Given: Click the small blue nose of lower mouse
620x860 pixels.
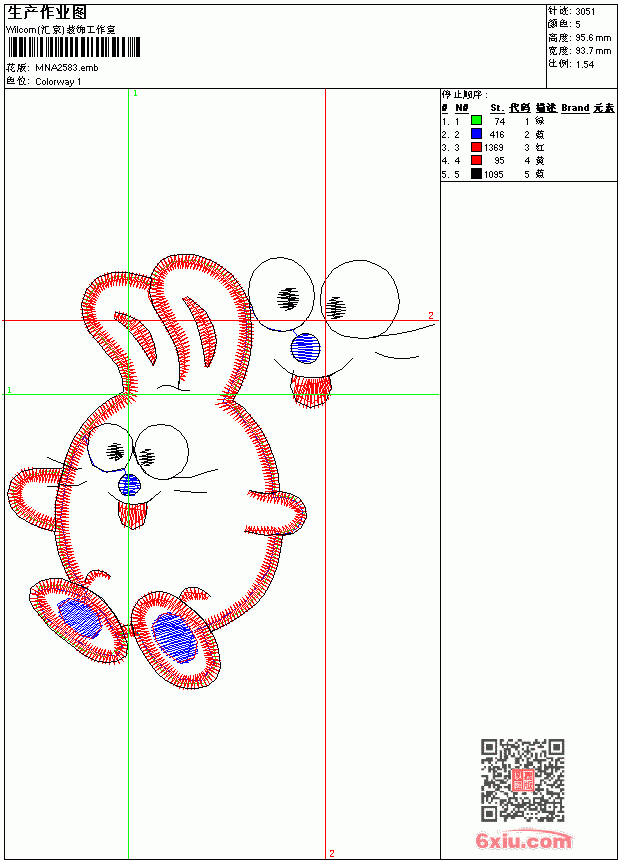Looking at the screenshot, I should [129, 485].
